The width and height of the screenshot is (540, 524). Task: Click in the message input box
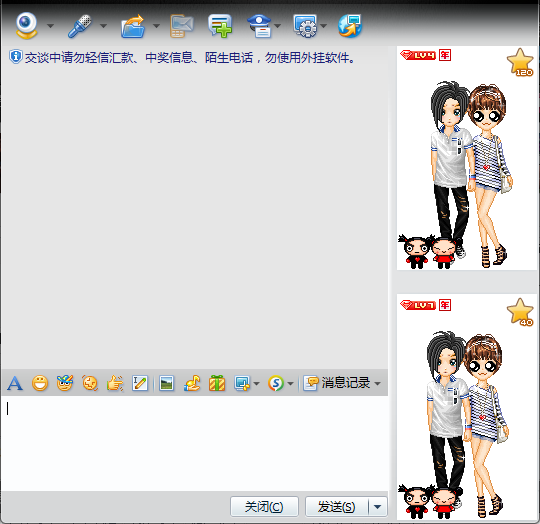pyautogui.click(x=195, y=443)
